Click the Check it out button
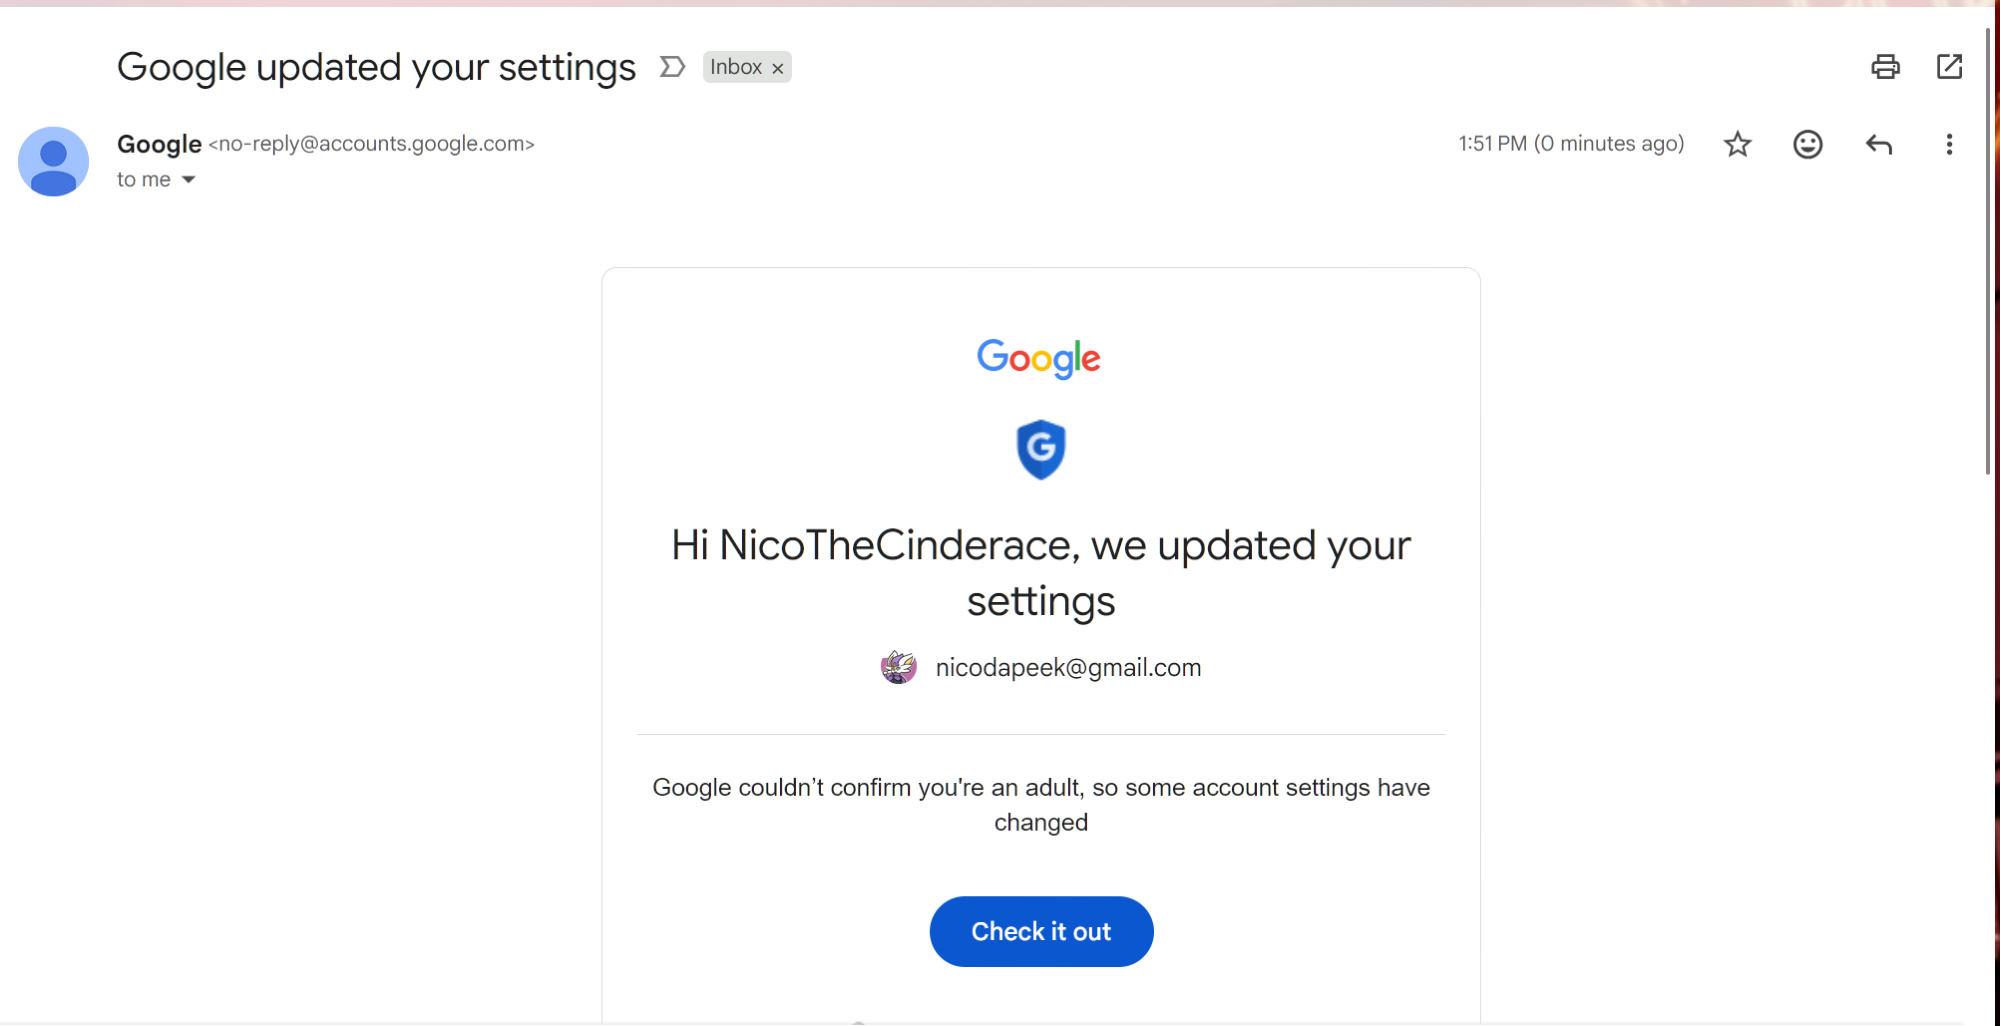Image resolution: width=2000 pixels, height=1026 pixels. click(x=1041, y=931)
